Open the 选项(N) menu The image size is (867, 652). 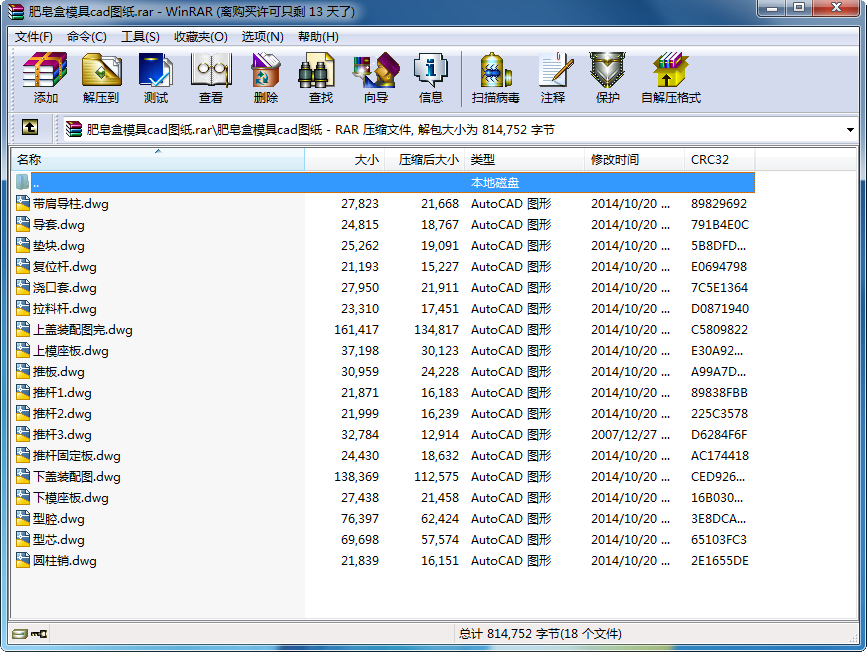(x=263, y=36)
